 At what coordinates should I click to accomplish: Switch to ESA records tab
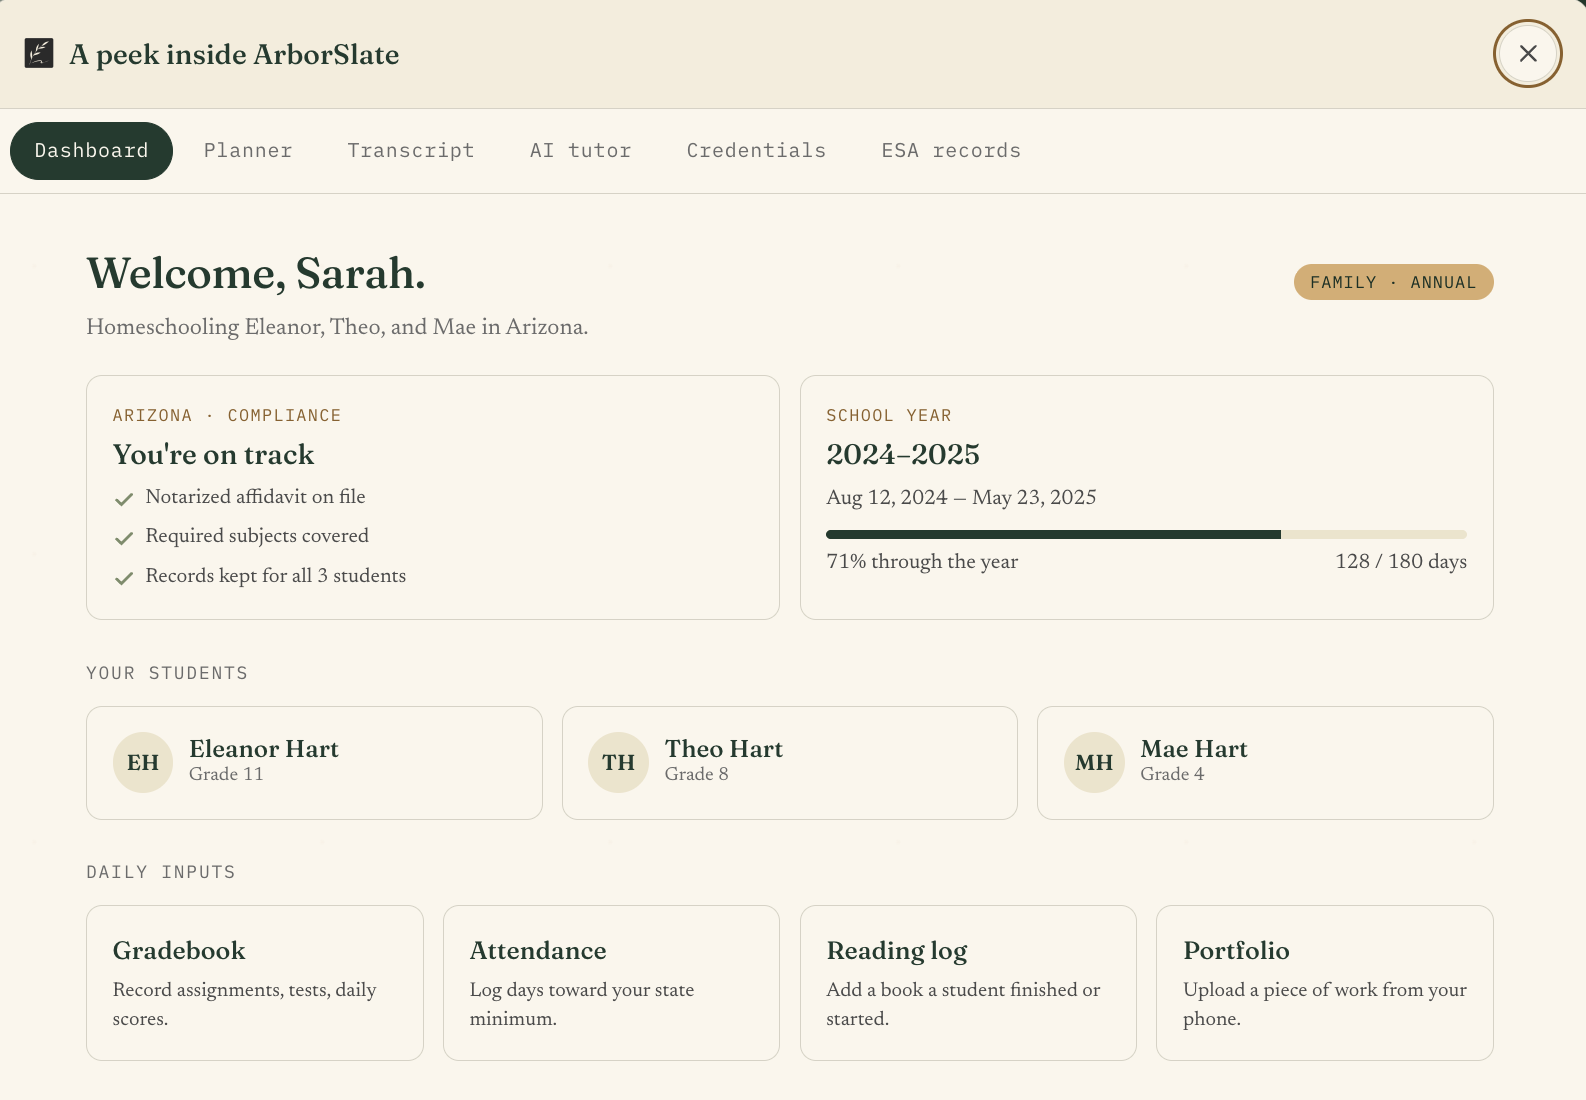click(x=951, y=151)
